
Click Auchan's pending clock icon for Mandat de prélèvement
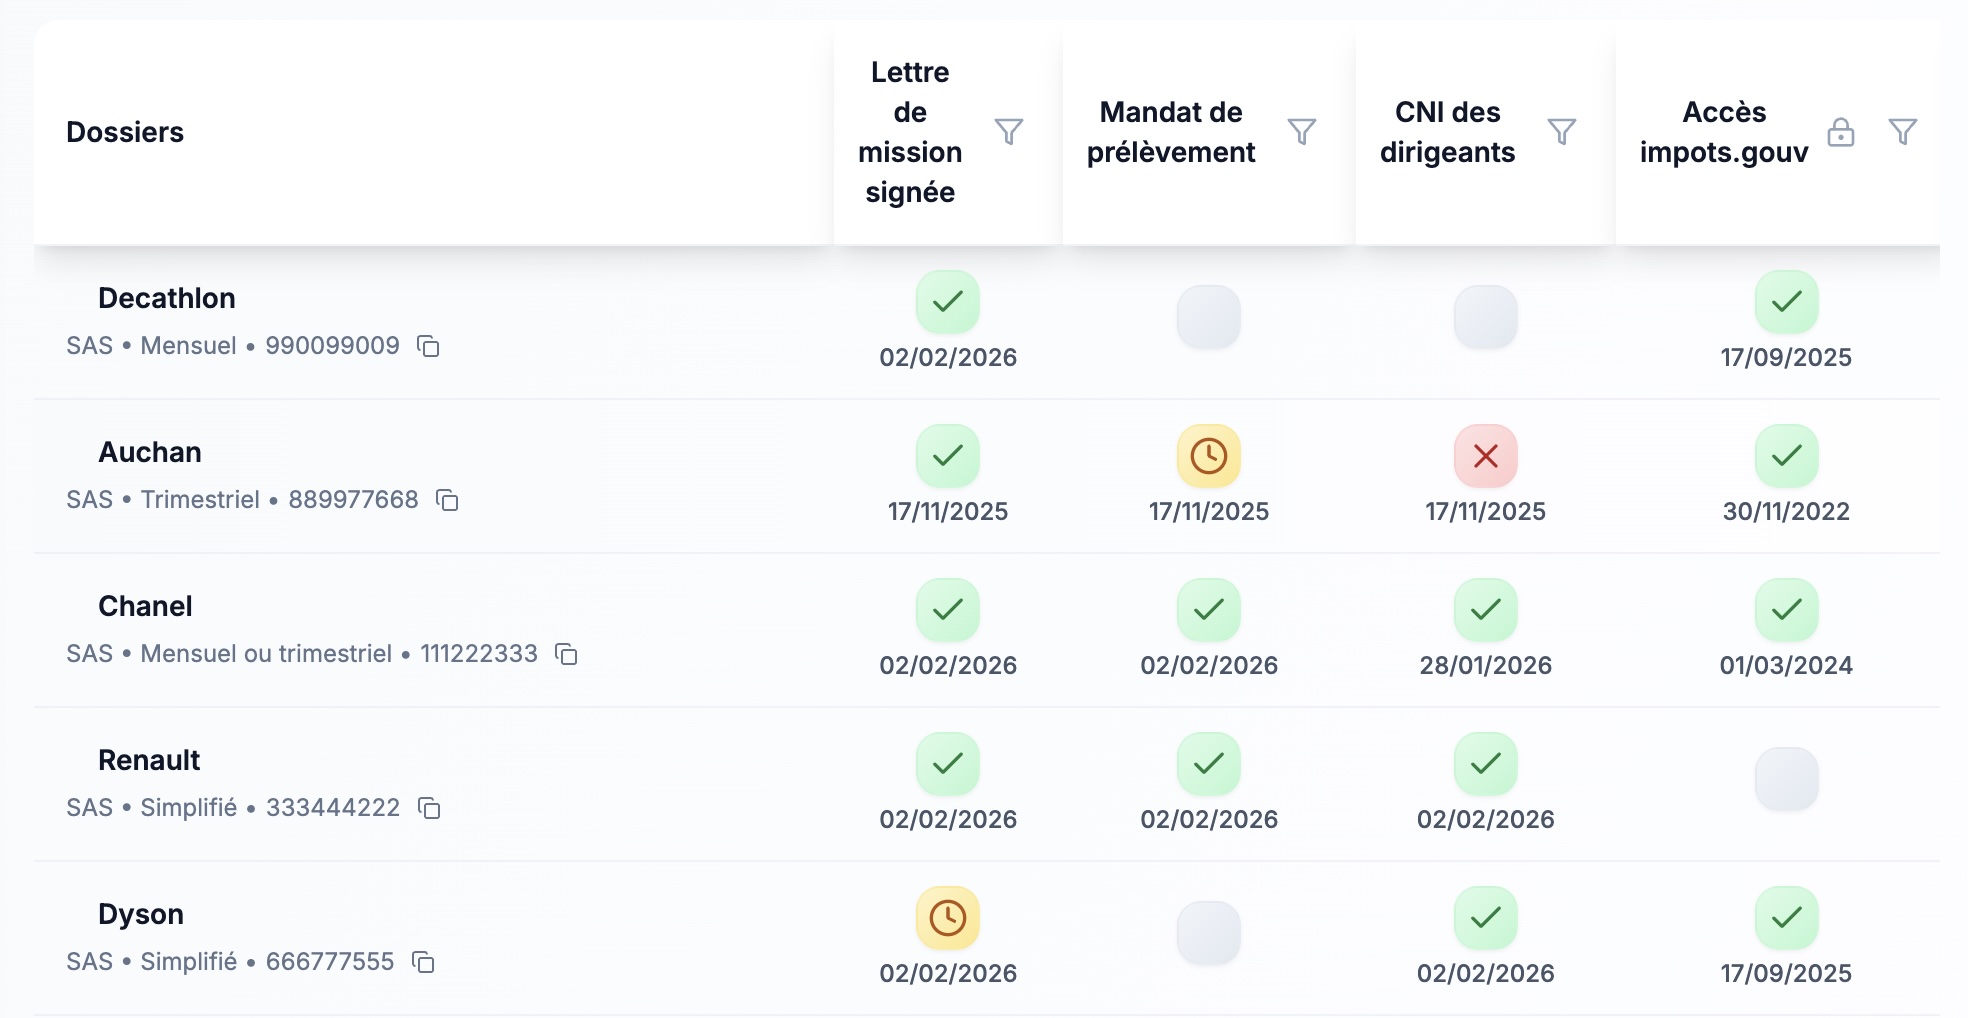pos(1208,458)
